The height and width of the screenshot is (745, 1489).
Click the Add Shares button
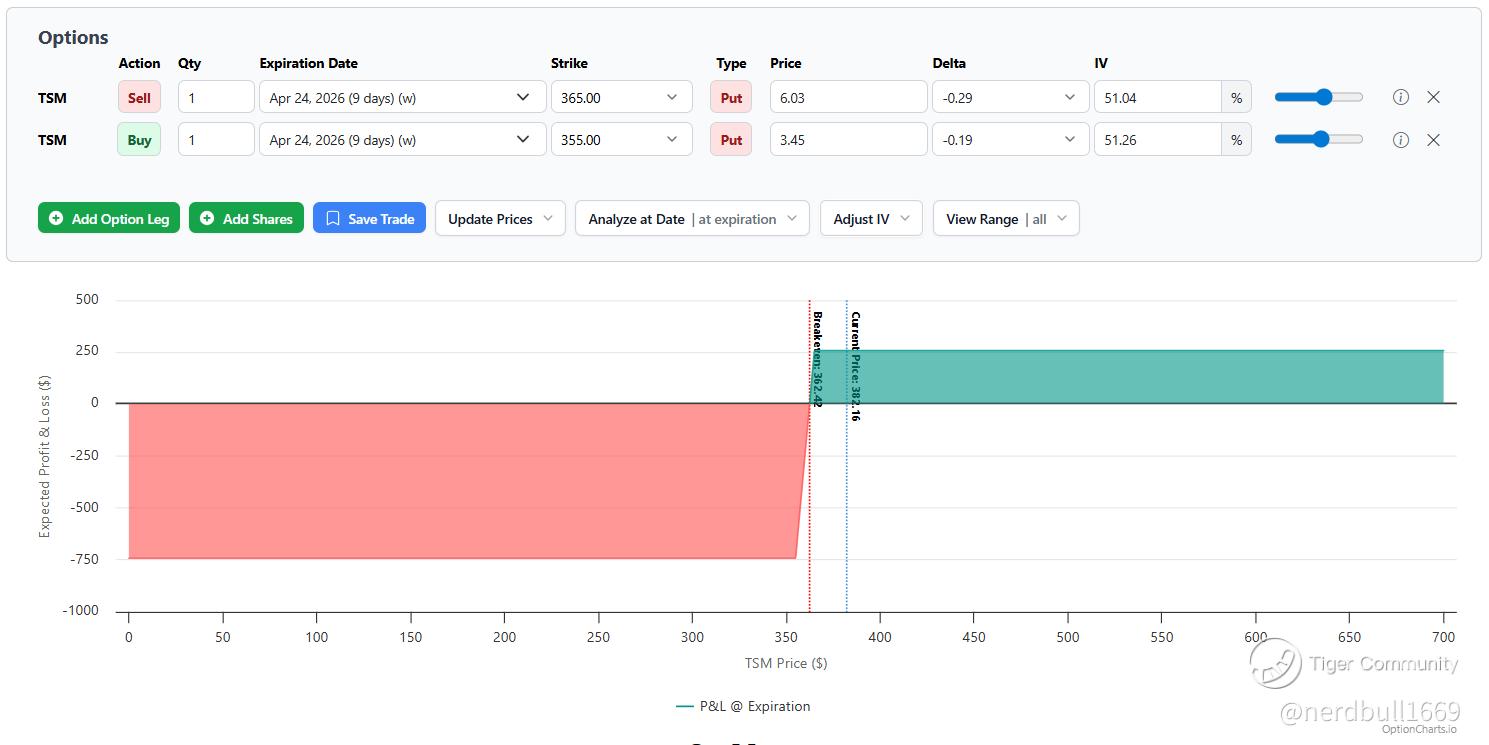pyautogui.click(x=246, y=219)
